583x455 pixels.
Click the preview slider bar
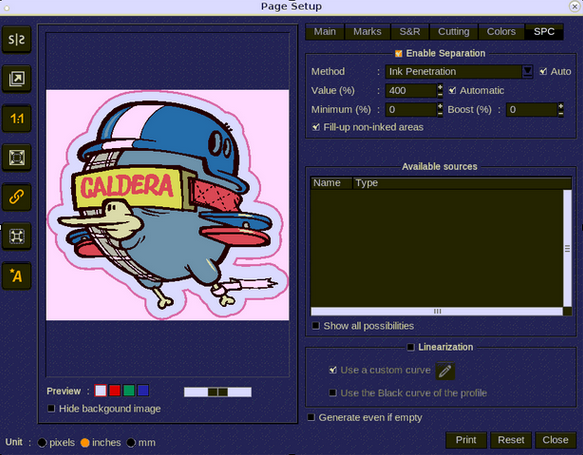[x=218, y=392]
